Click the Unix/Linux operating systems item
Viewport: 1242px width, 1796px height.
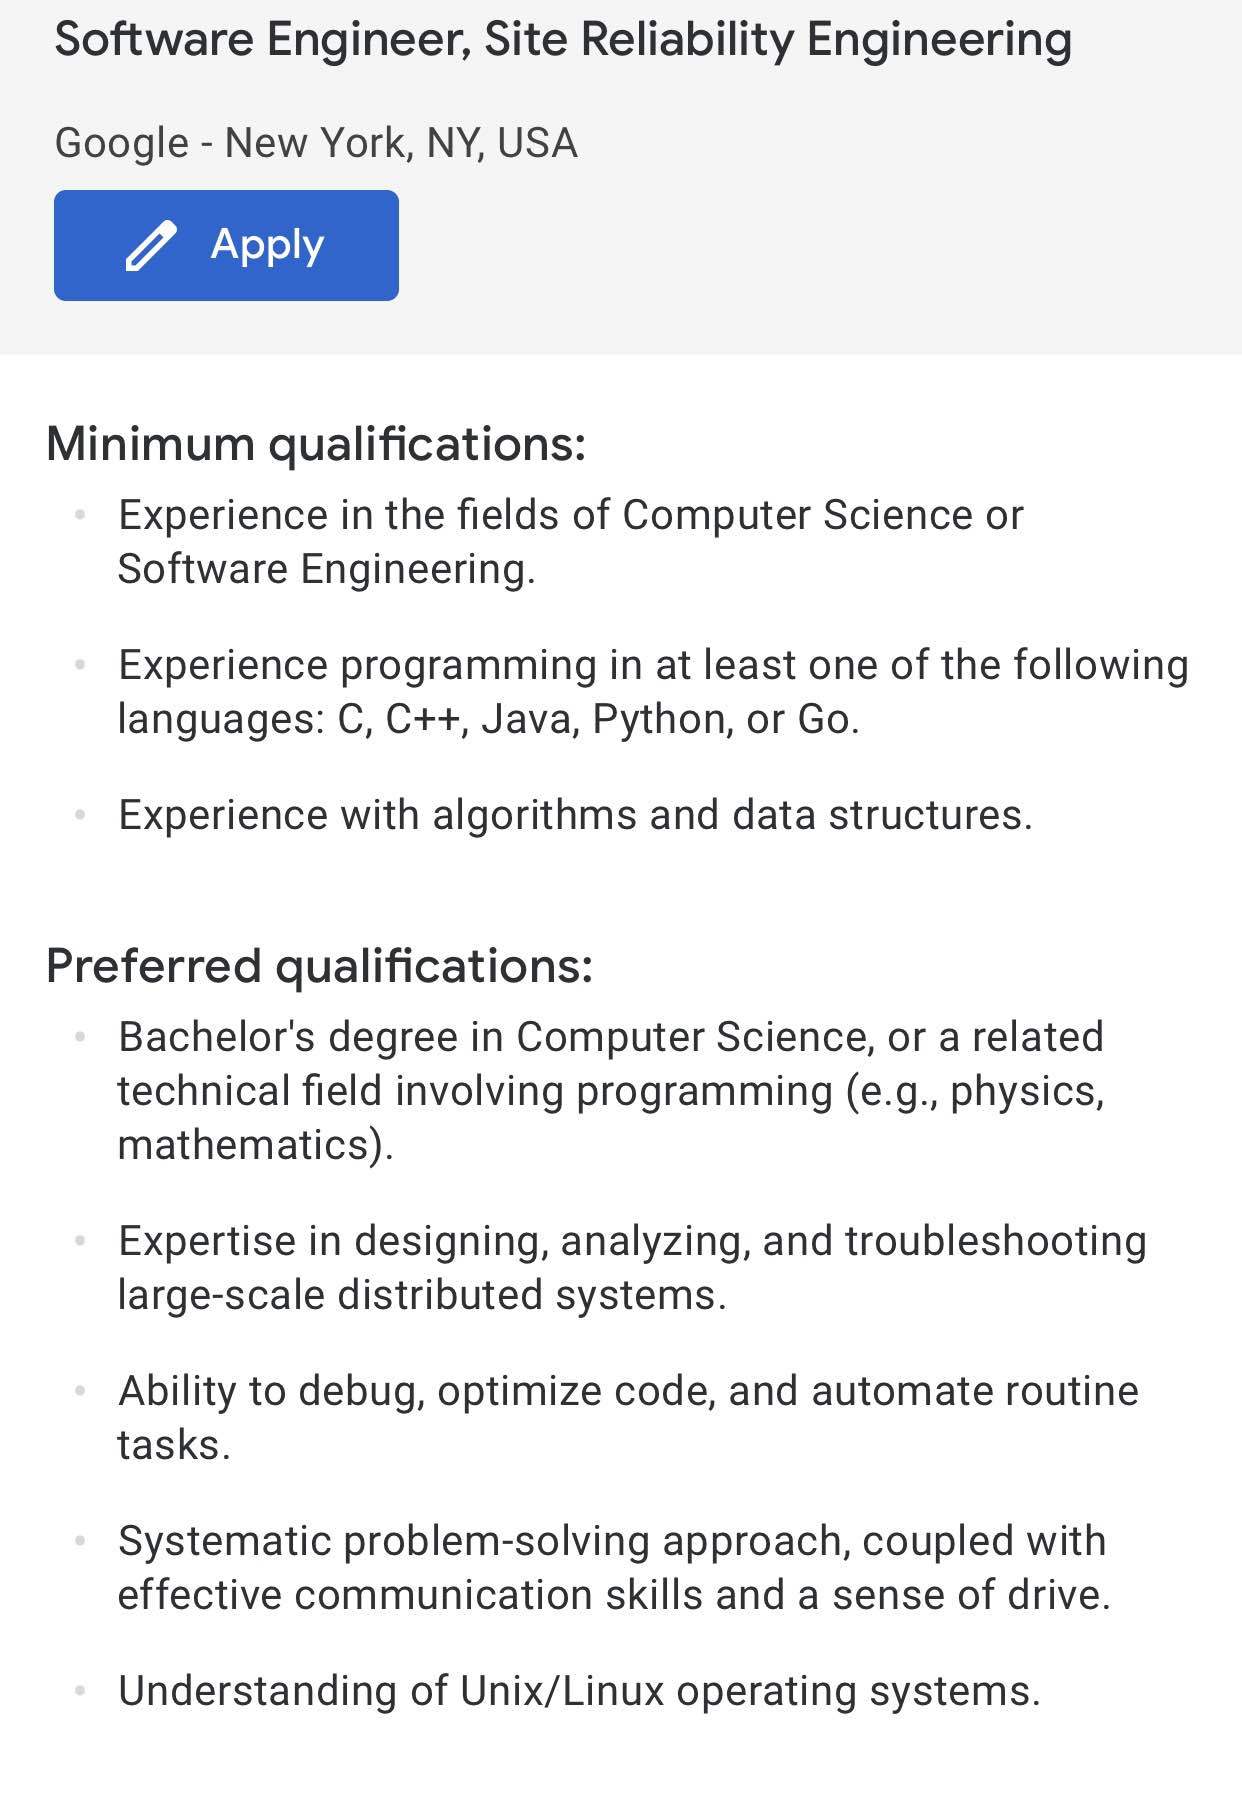tap(579, 1691)
